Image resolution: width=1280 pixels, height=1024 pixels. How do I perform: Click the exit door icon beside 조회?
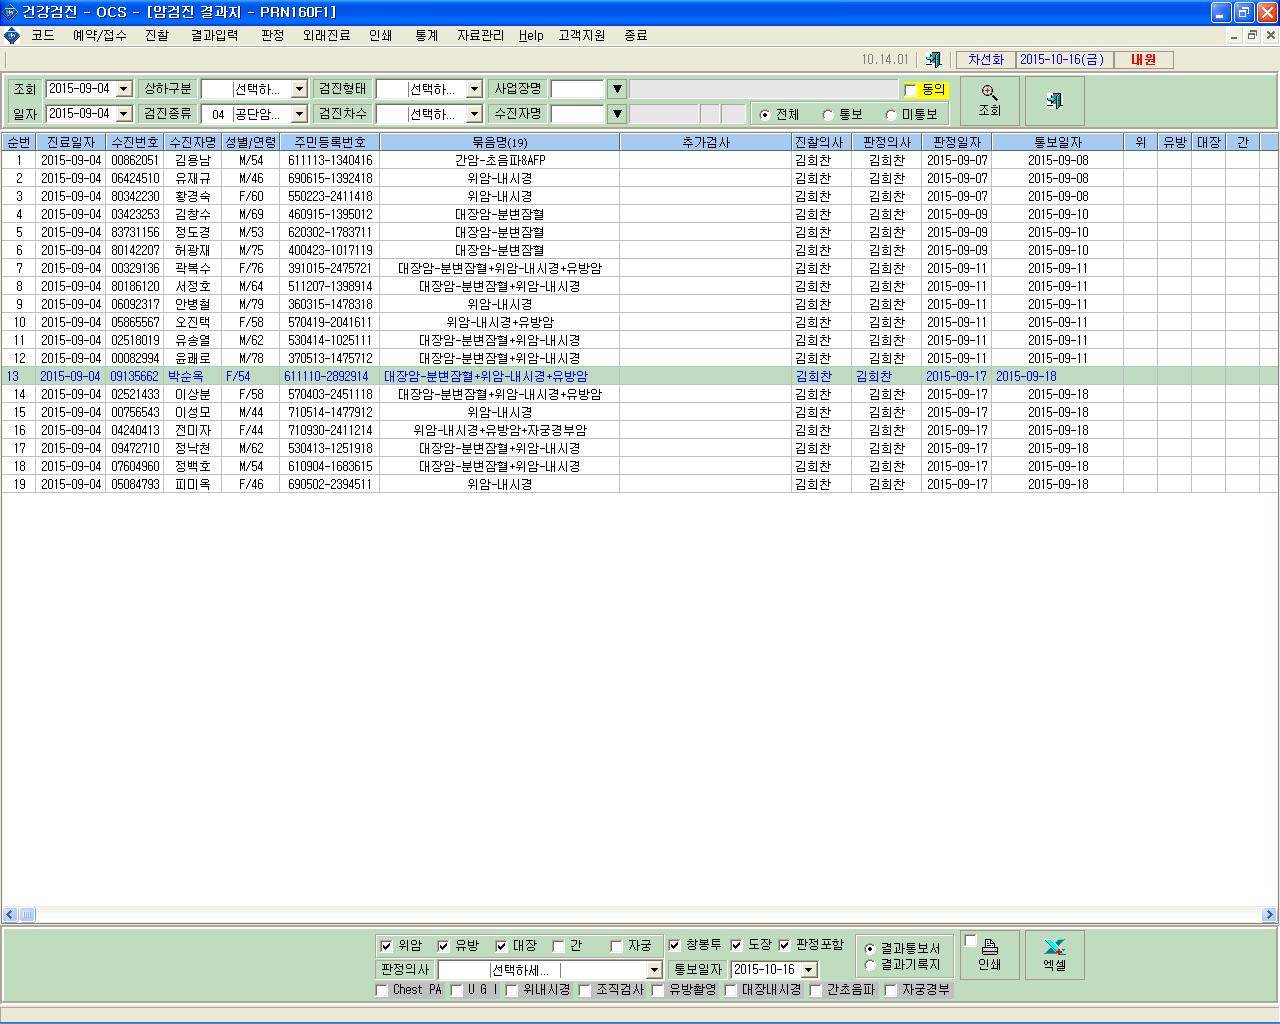1054,101
